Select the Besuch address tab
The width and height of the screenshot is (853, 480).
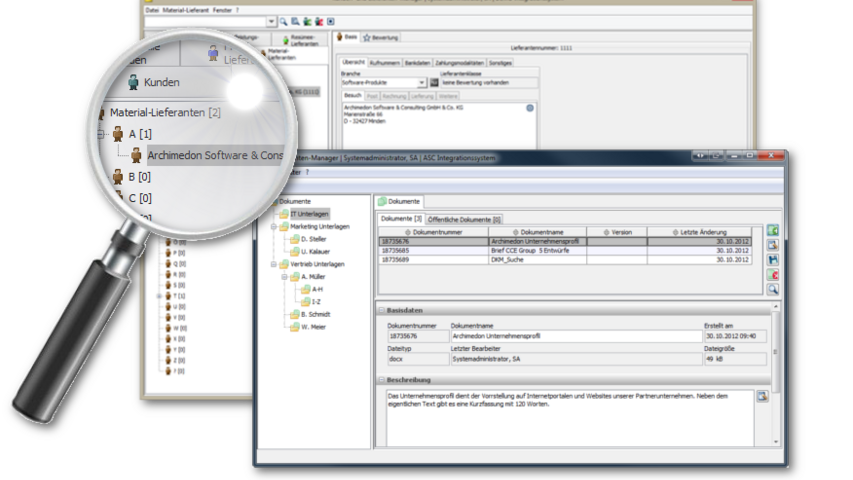353,95
